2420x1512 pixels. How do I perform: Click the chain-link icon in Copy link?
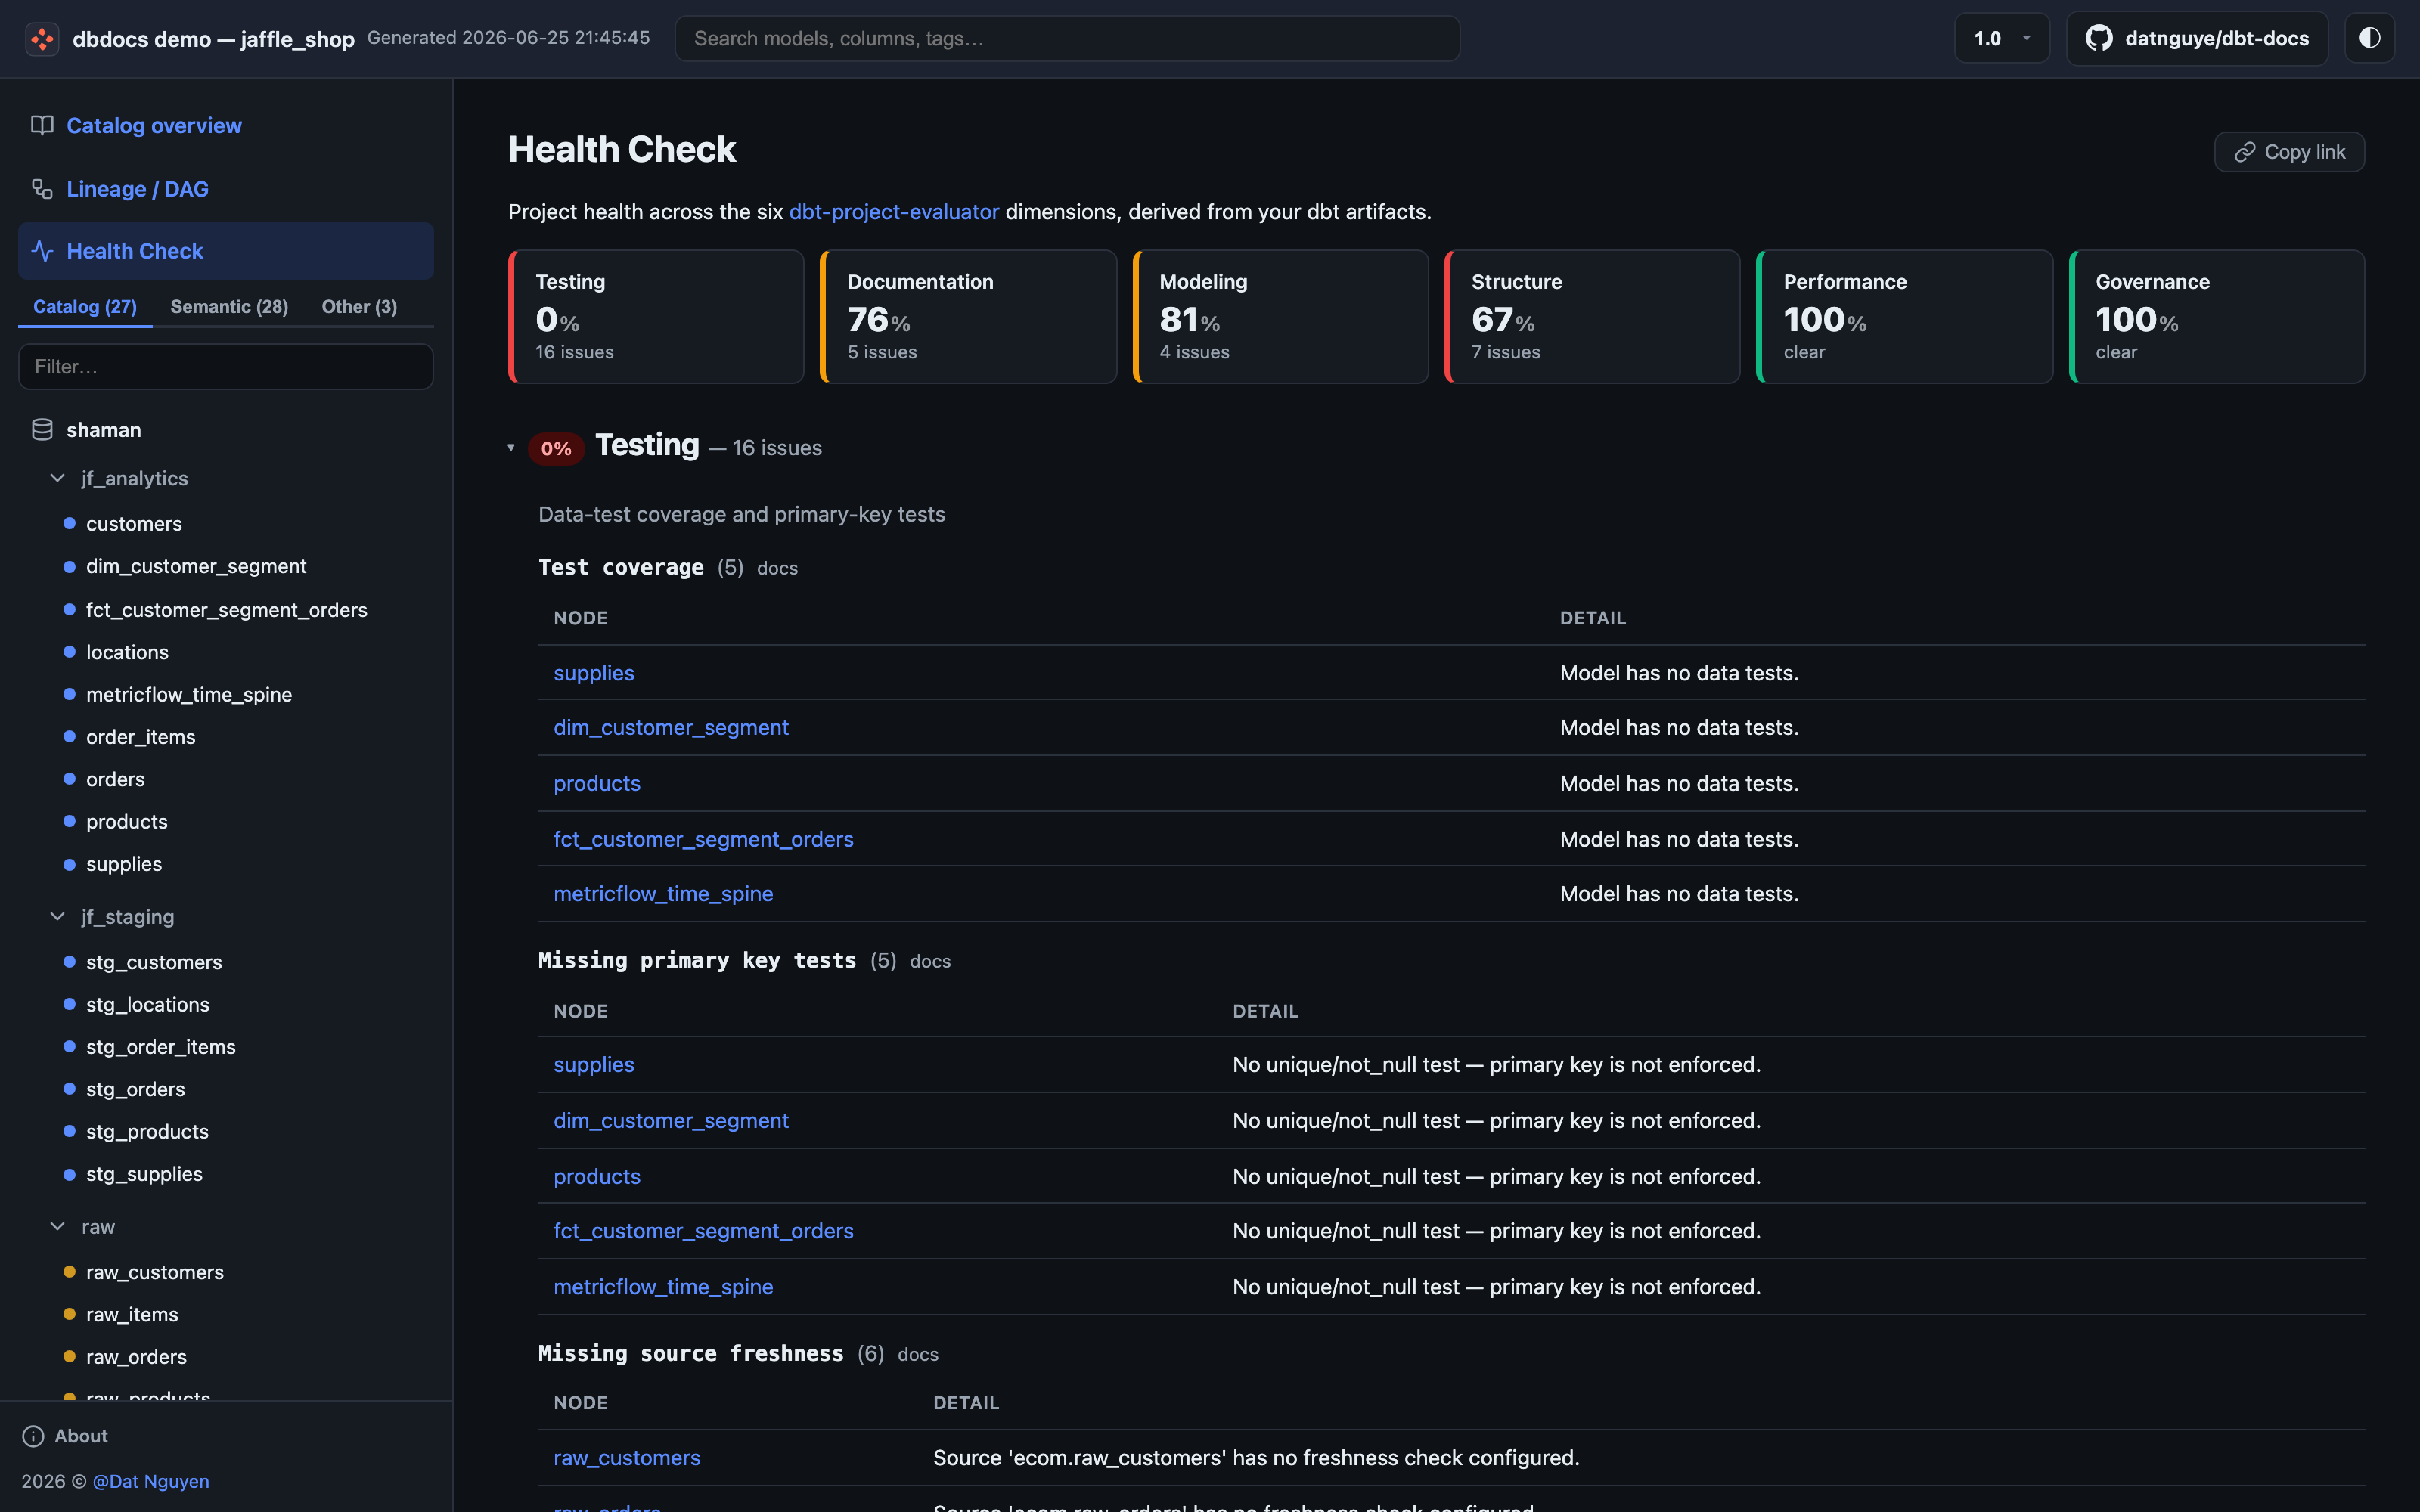pyautogui.click(x=2245, y=152)
